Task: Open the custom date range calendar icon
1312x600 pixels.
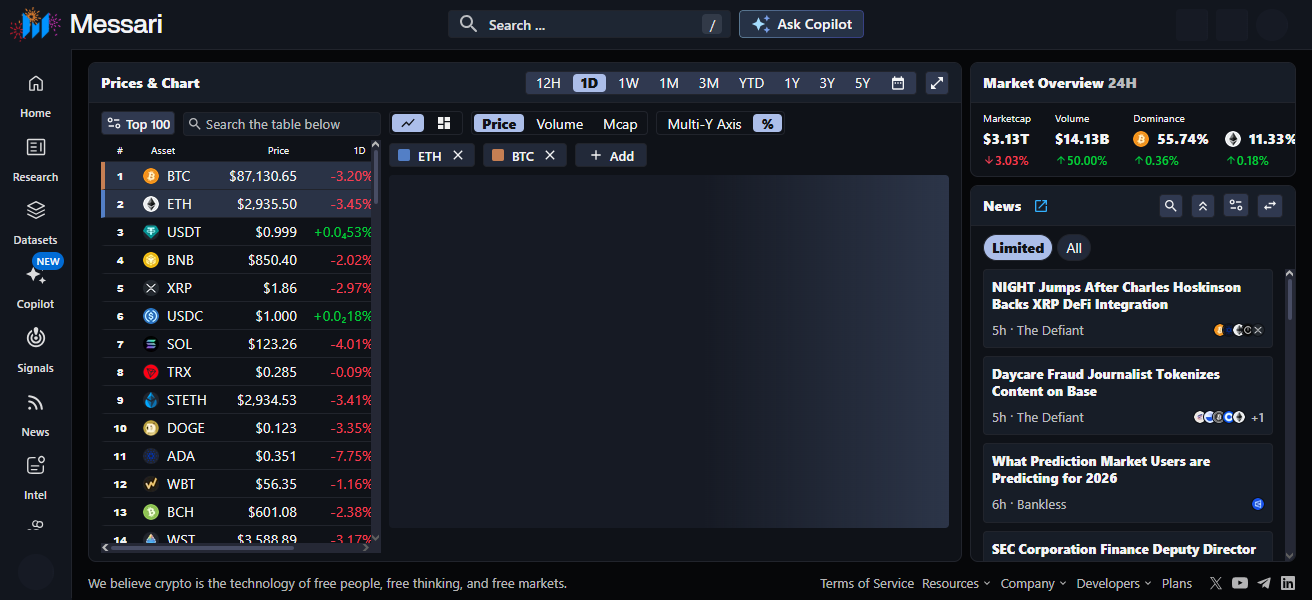Action: [x=898, y=83]
